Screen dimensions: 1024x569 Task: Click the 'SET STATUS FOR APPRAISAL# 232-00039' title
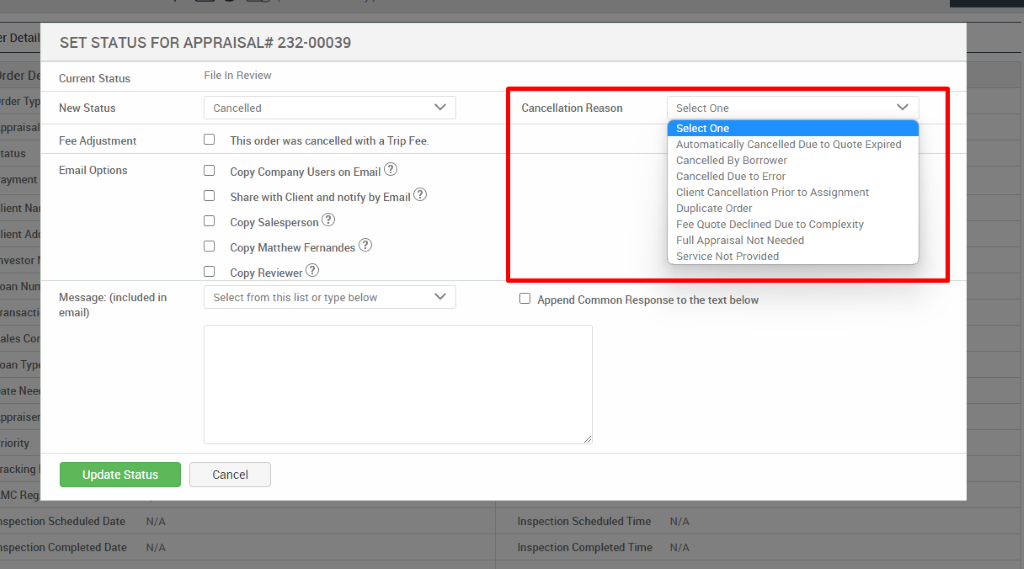(x=205, y=42)
